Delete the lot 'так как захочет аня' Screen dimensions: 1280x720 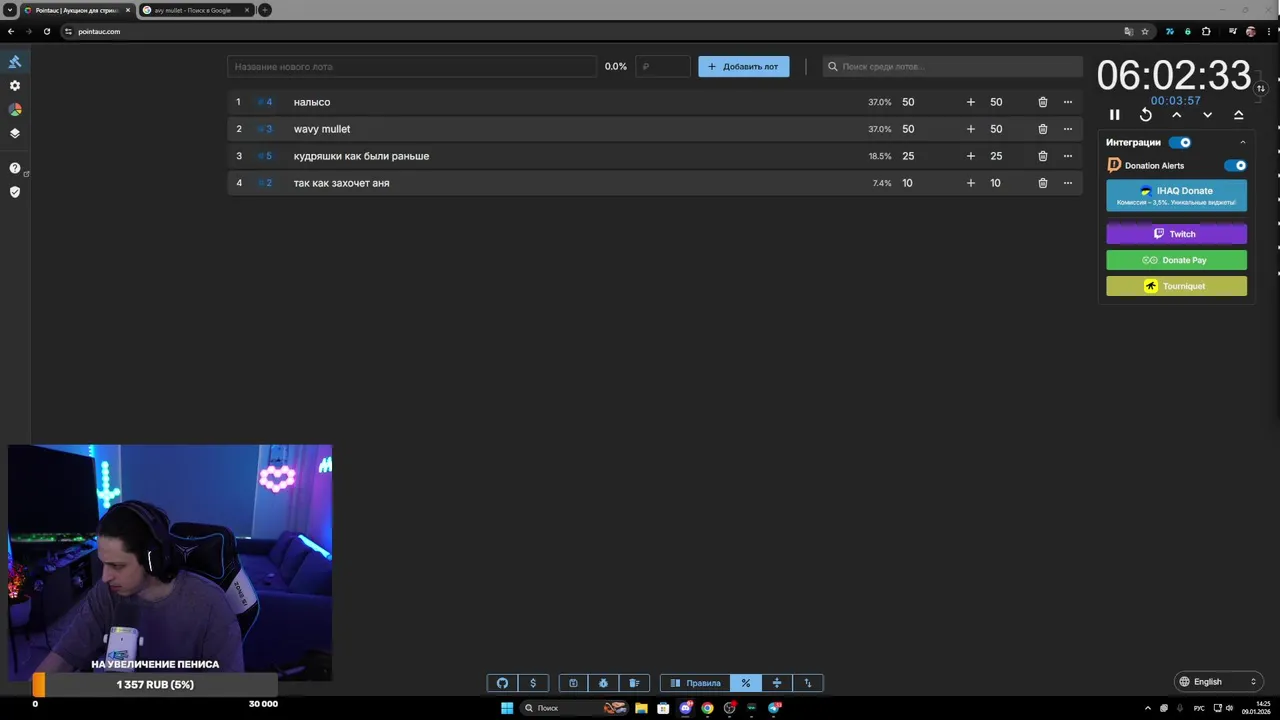1043,183
